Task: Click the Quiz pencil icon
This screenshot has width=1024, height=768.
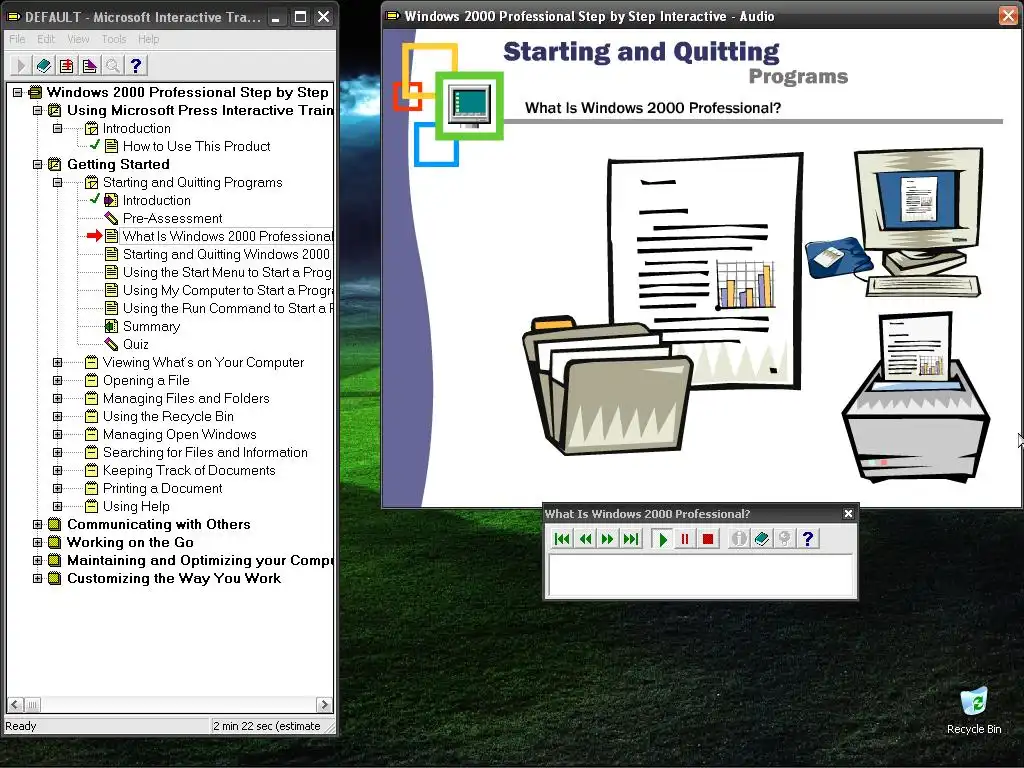Action: [111, 344]
